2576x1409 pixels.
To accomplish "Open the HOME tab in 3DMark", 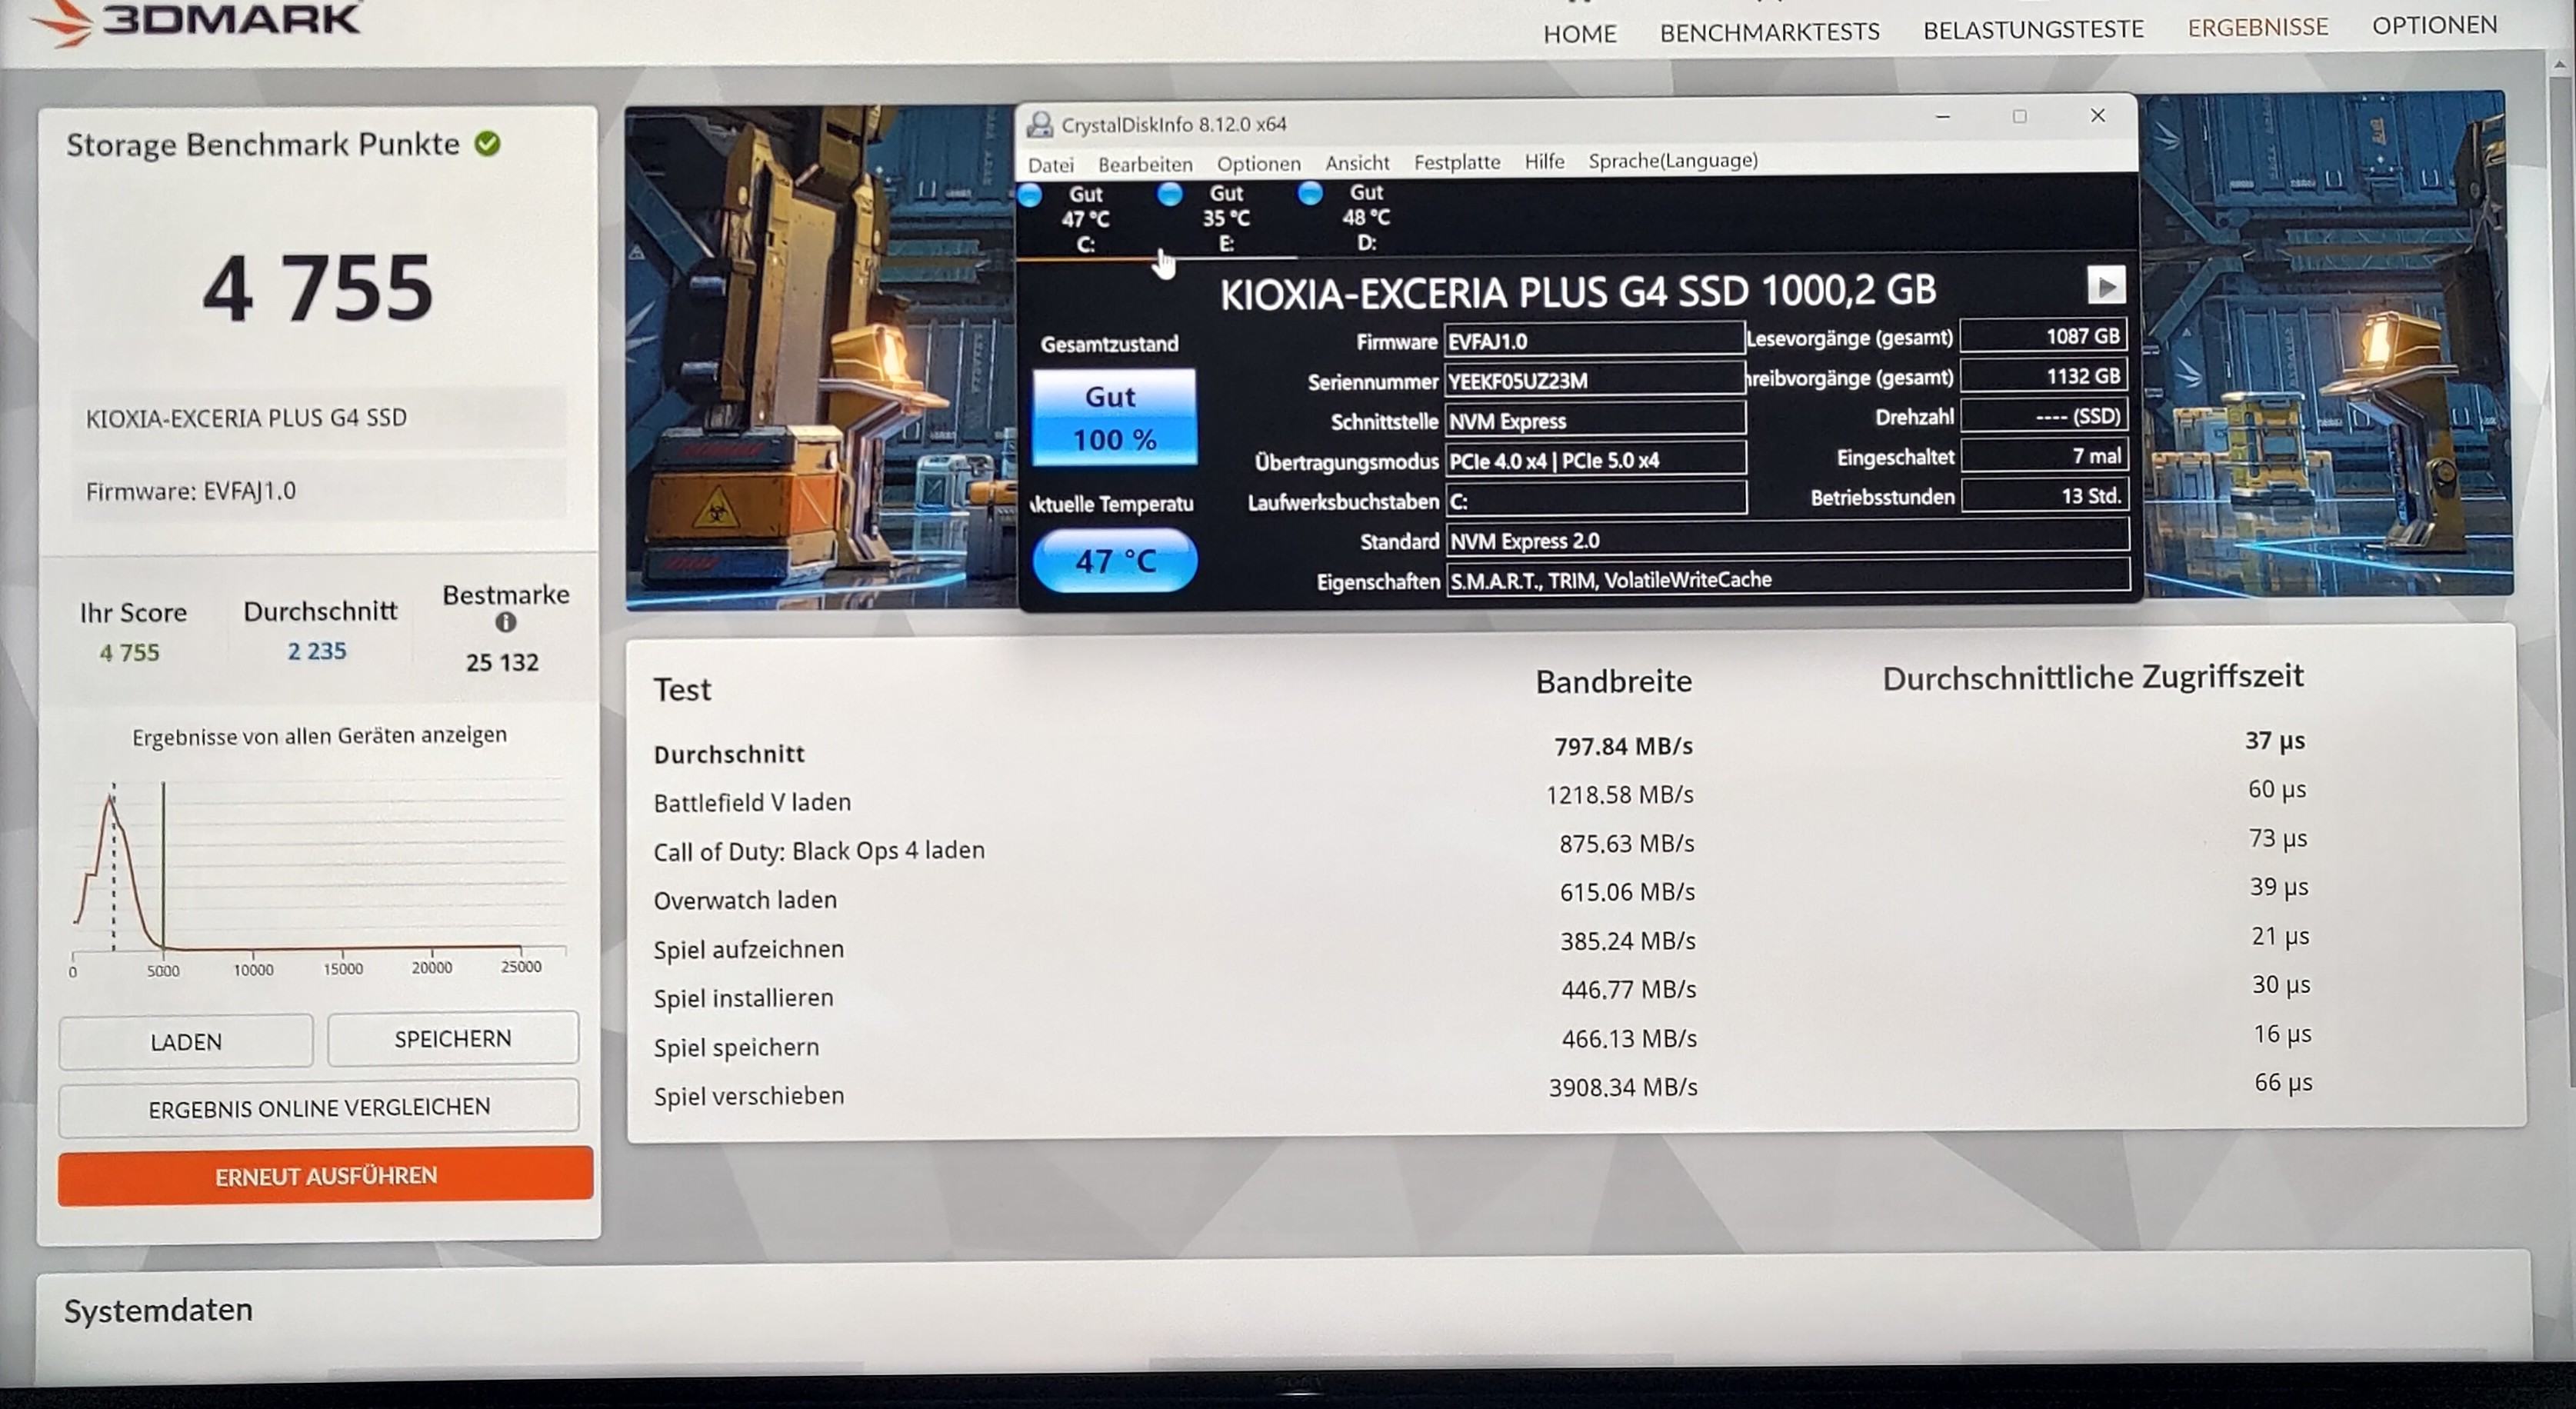I will click(1579, 34).
